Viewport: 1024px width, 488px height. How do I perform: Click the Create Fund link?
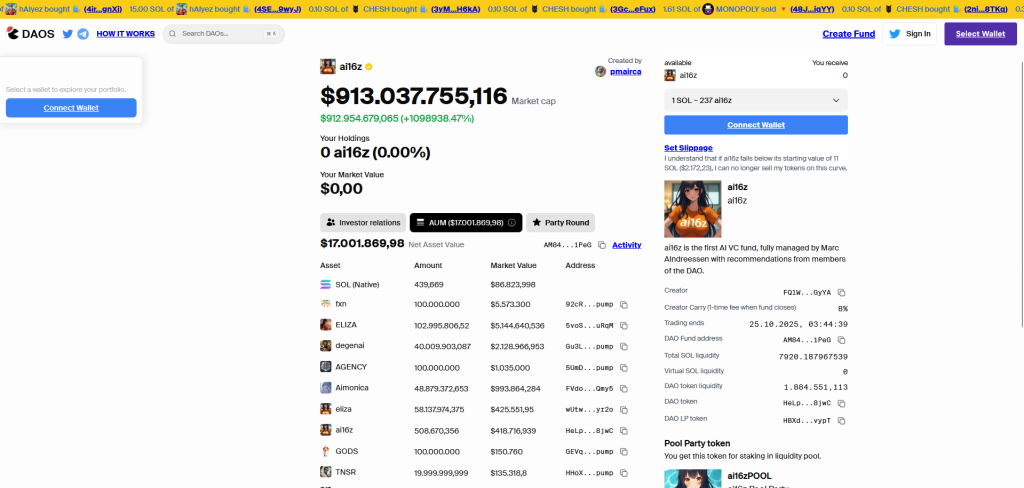click(x=848, y=34)
